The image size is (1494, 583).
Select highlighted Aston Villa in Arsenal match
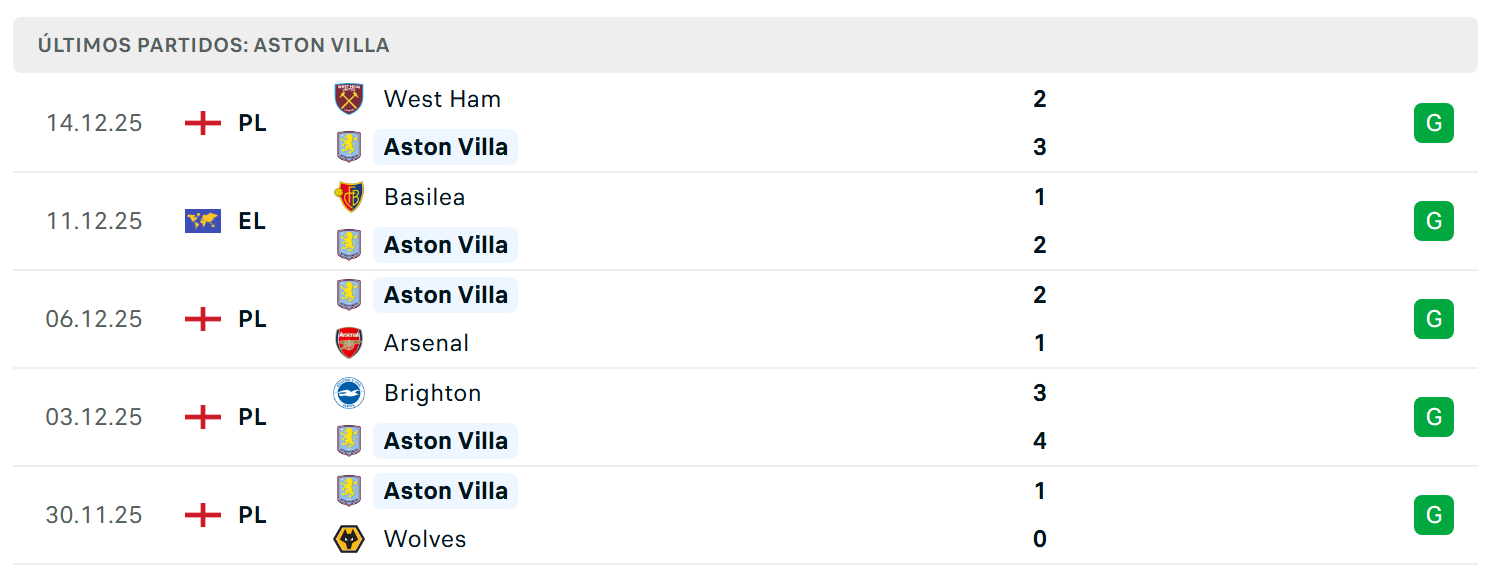(x=446, y=295)
